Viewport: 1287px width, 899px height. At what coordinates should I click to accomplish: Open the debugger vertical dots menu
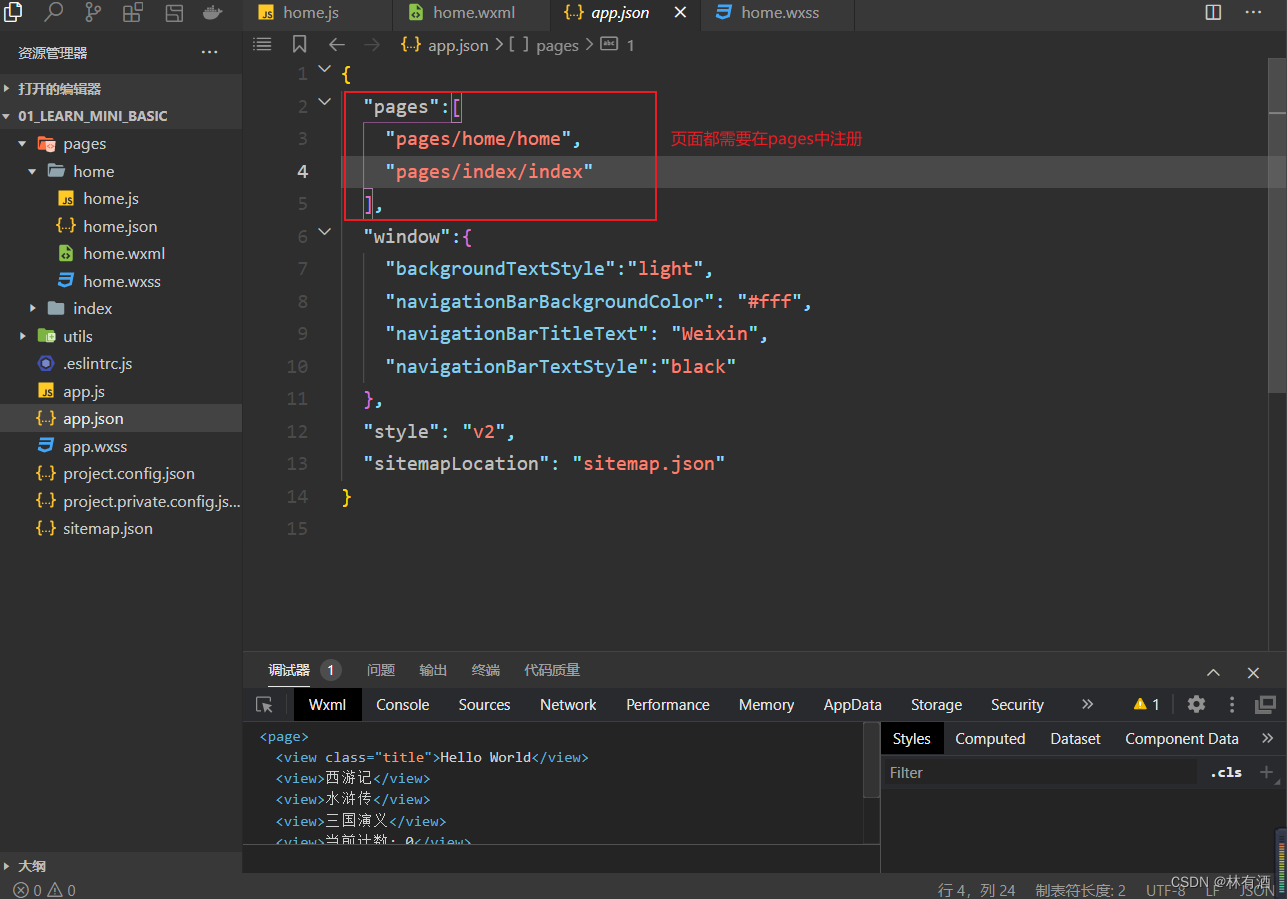coord(1232,704)
